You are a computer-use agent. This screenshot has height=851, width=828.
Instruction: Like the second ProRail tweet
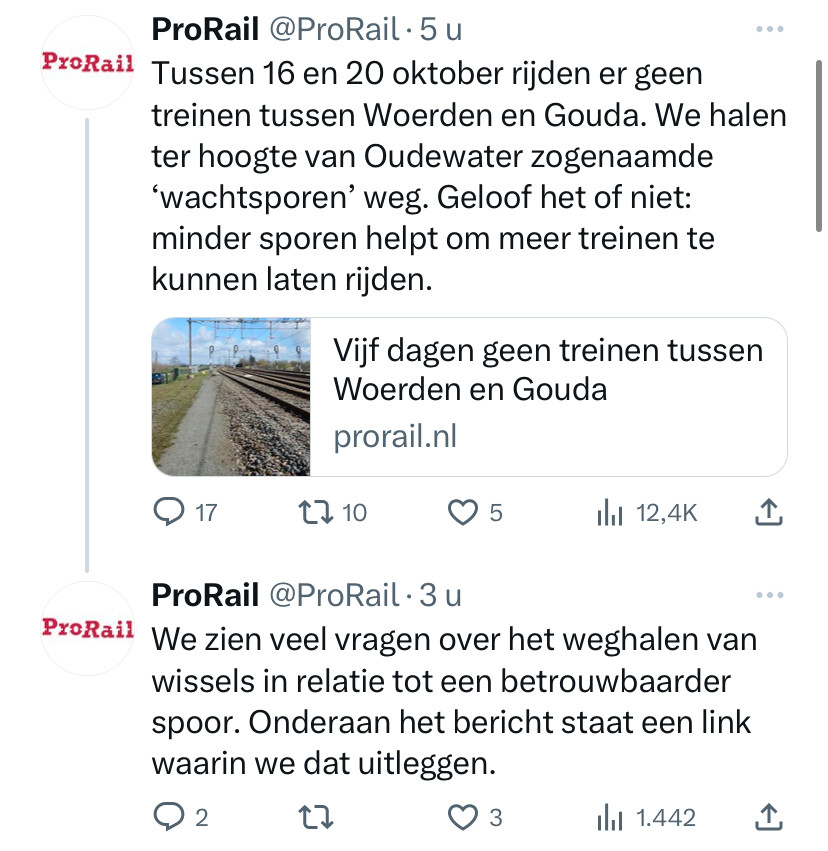coord(462,818)
